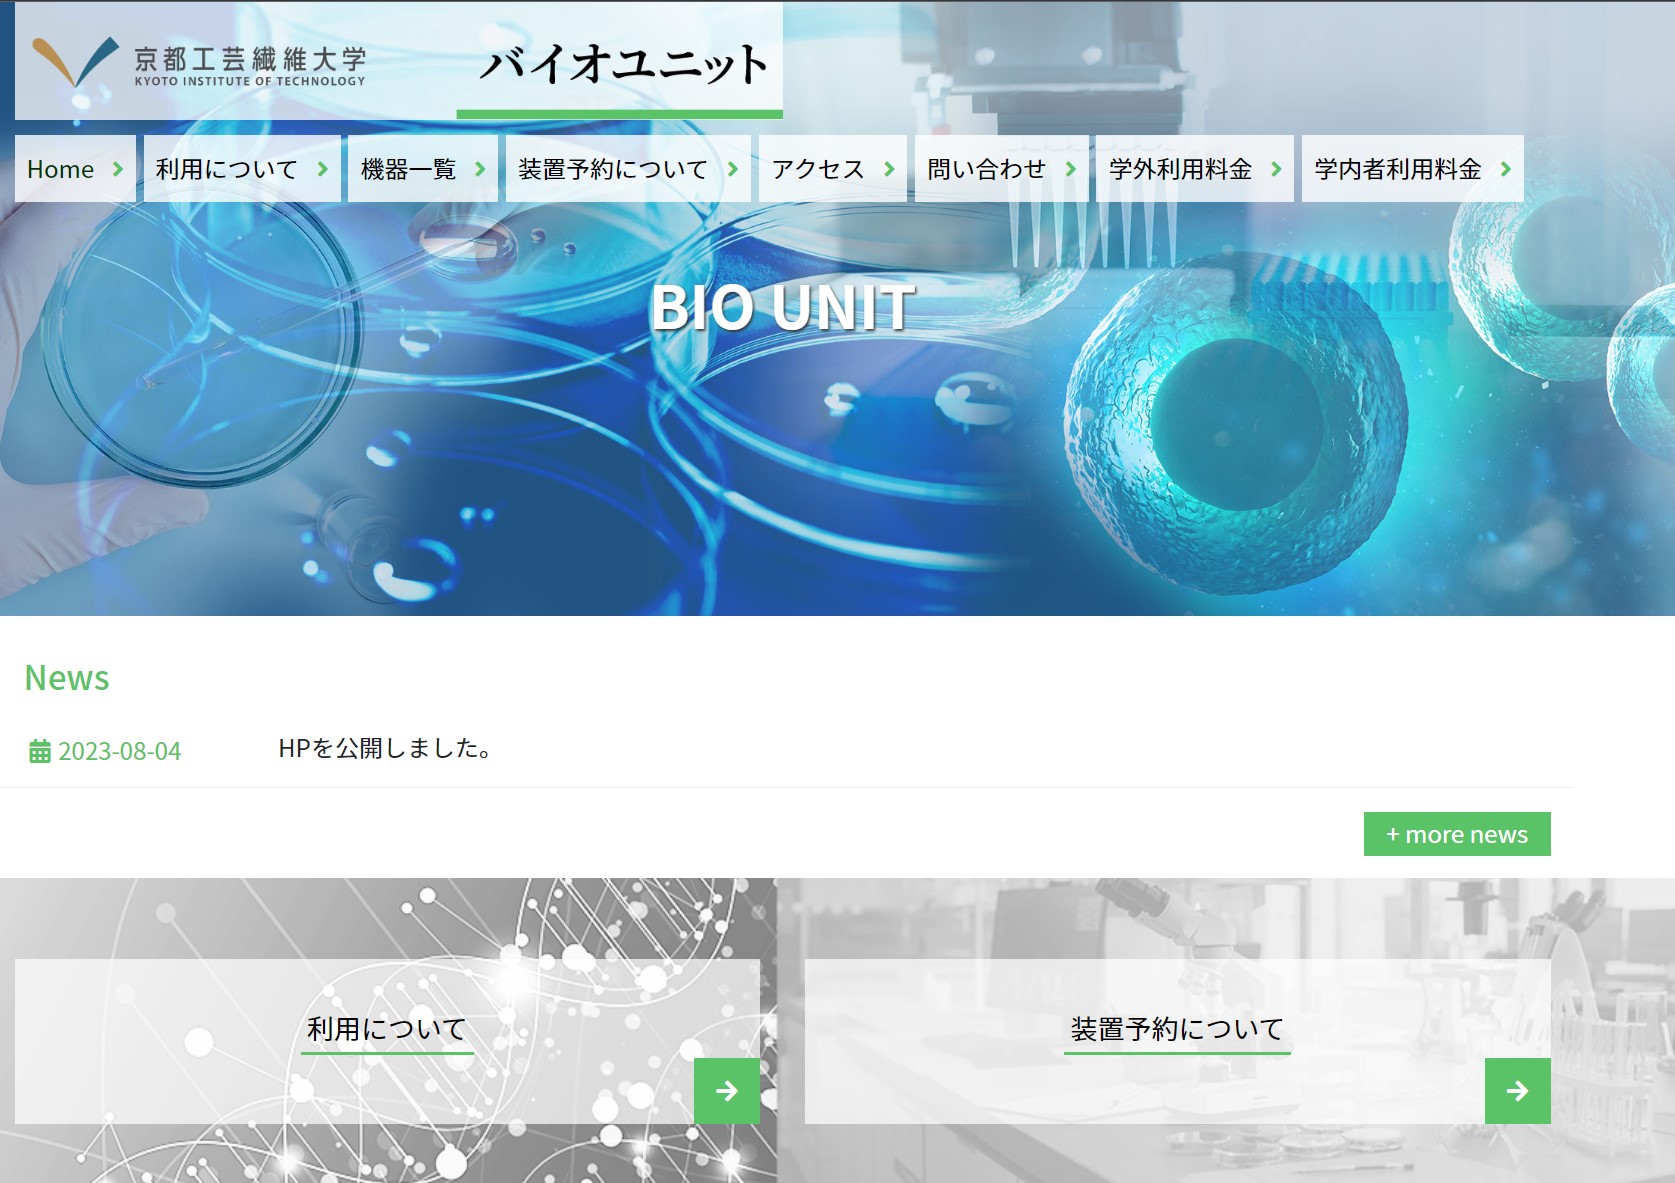Open the 利用について navigation menu item
This screenshot has height=1183, width=1675.
242,168
